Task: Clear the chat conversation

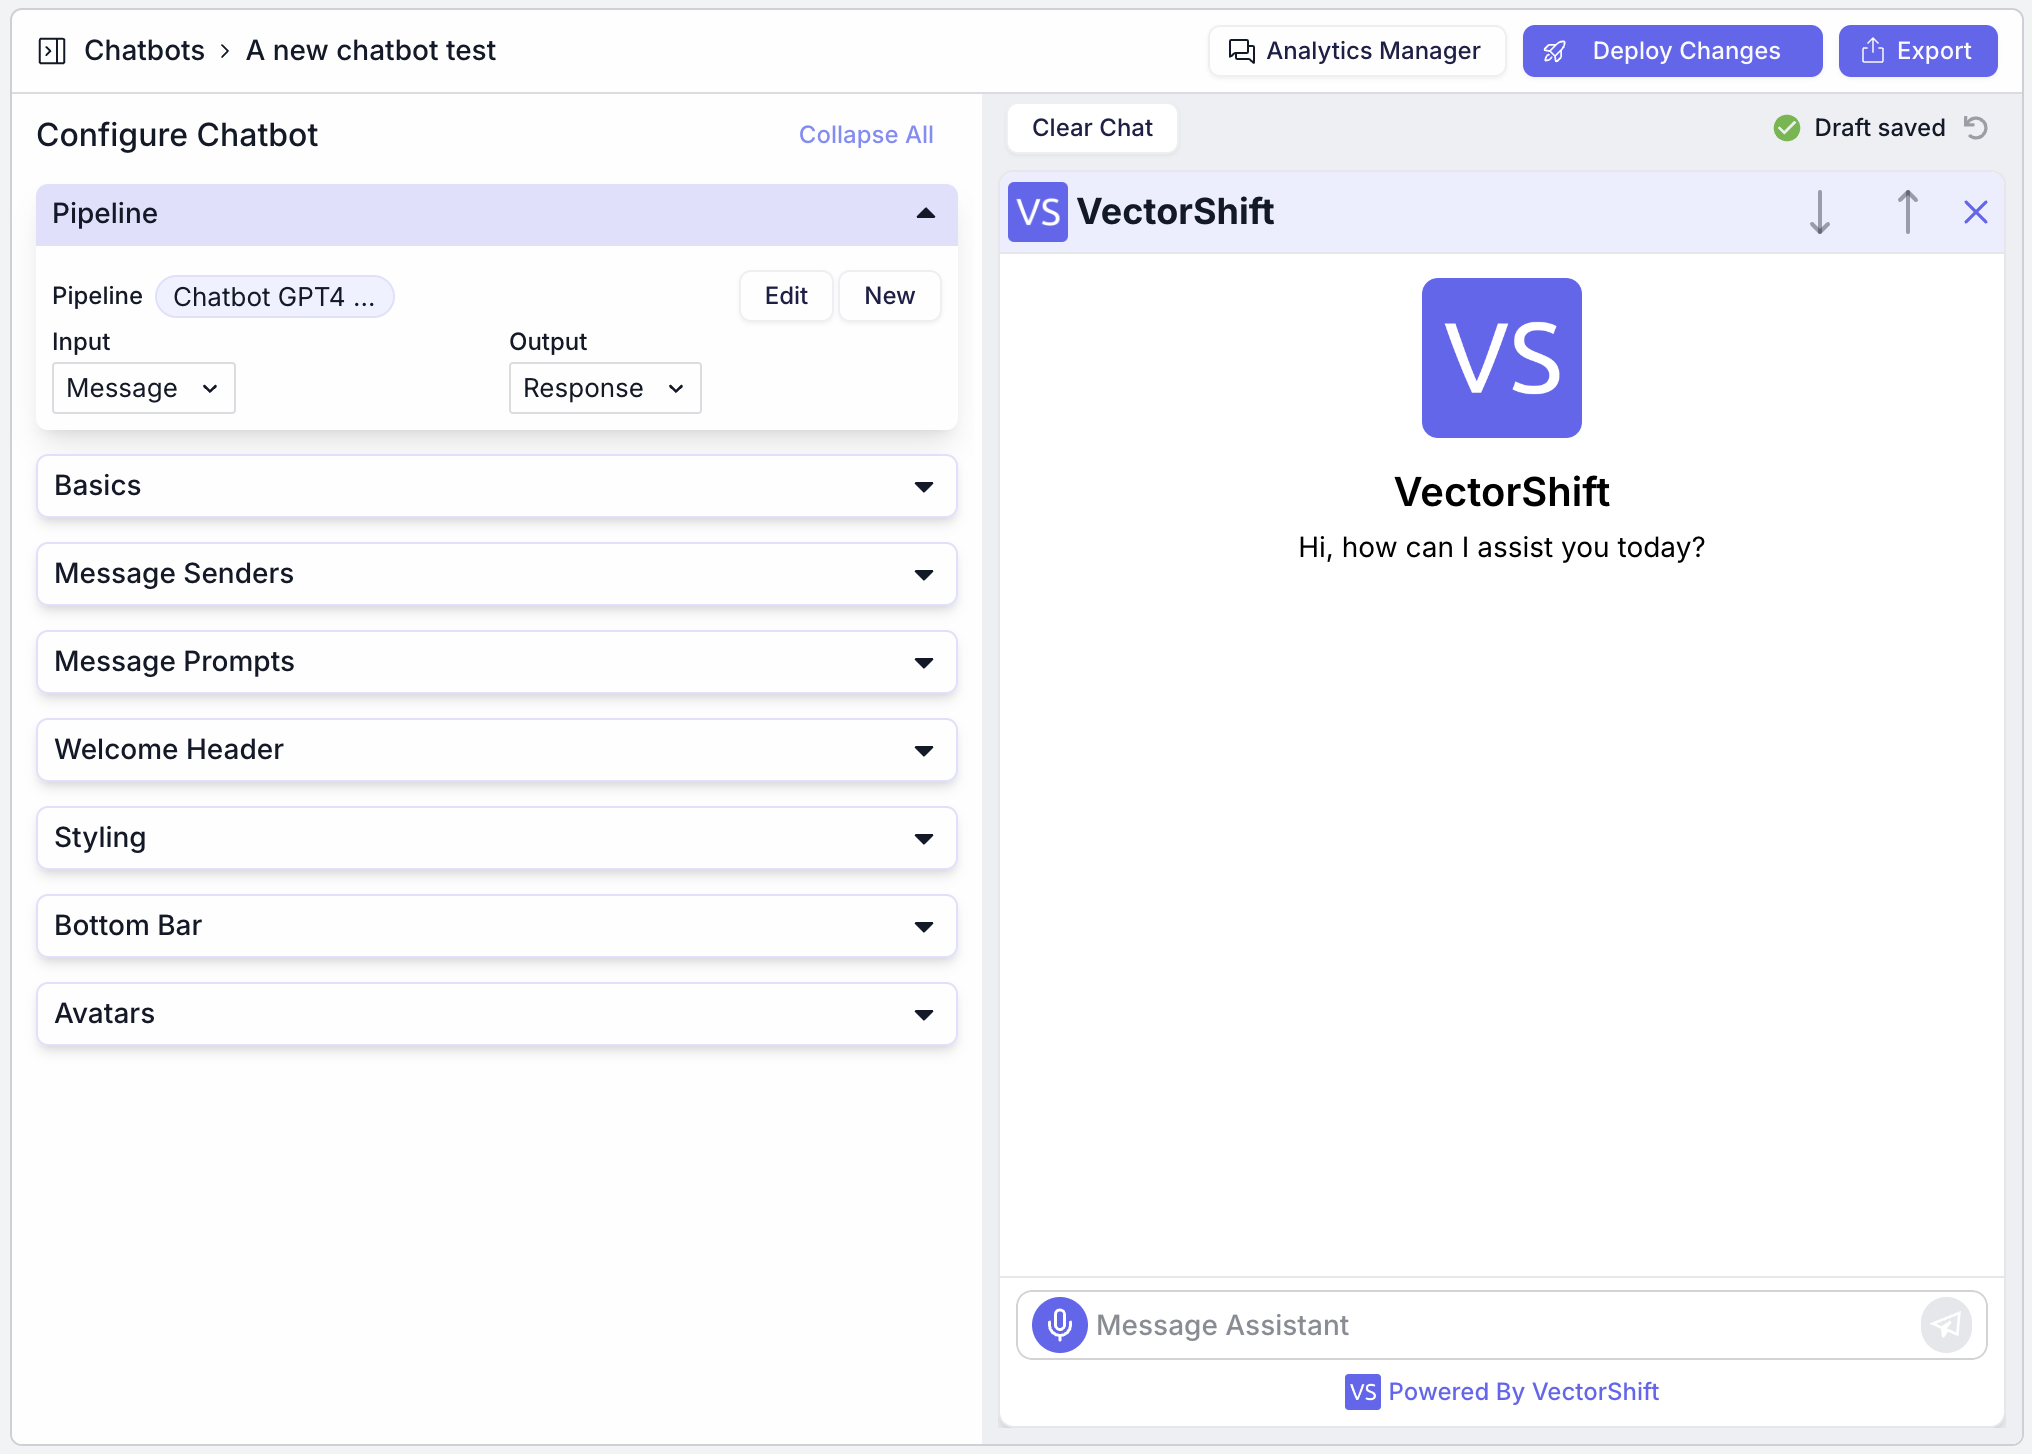Action: 1091,128
